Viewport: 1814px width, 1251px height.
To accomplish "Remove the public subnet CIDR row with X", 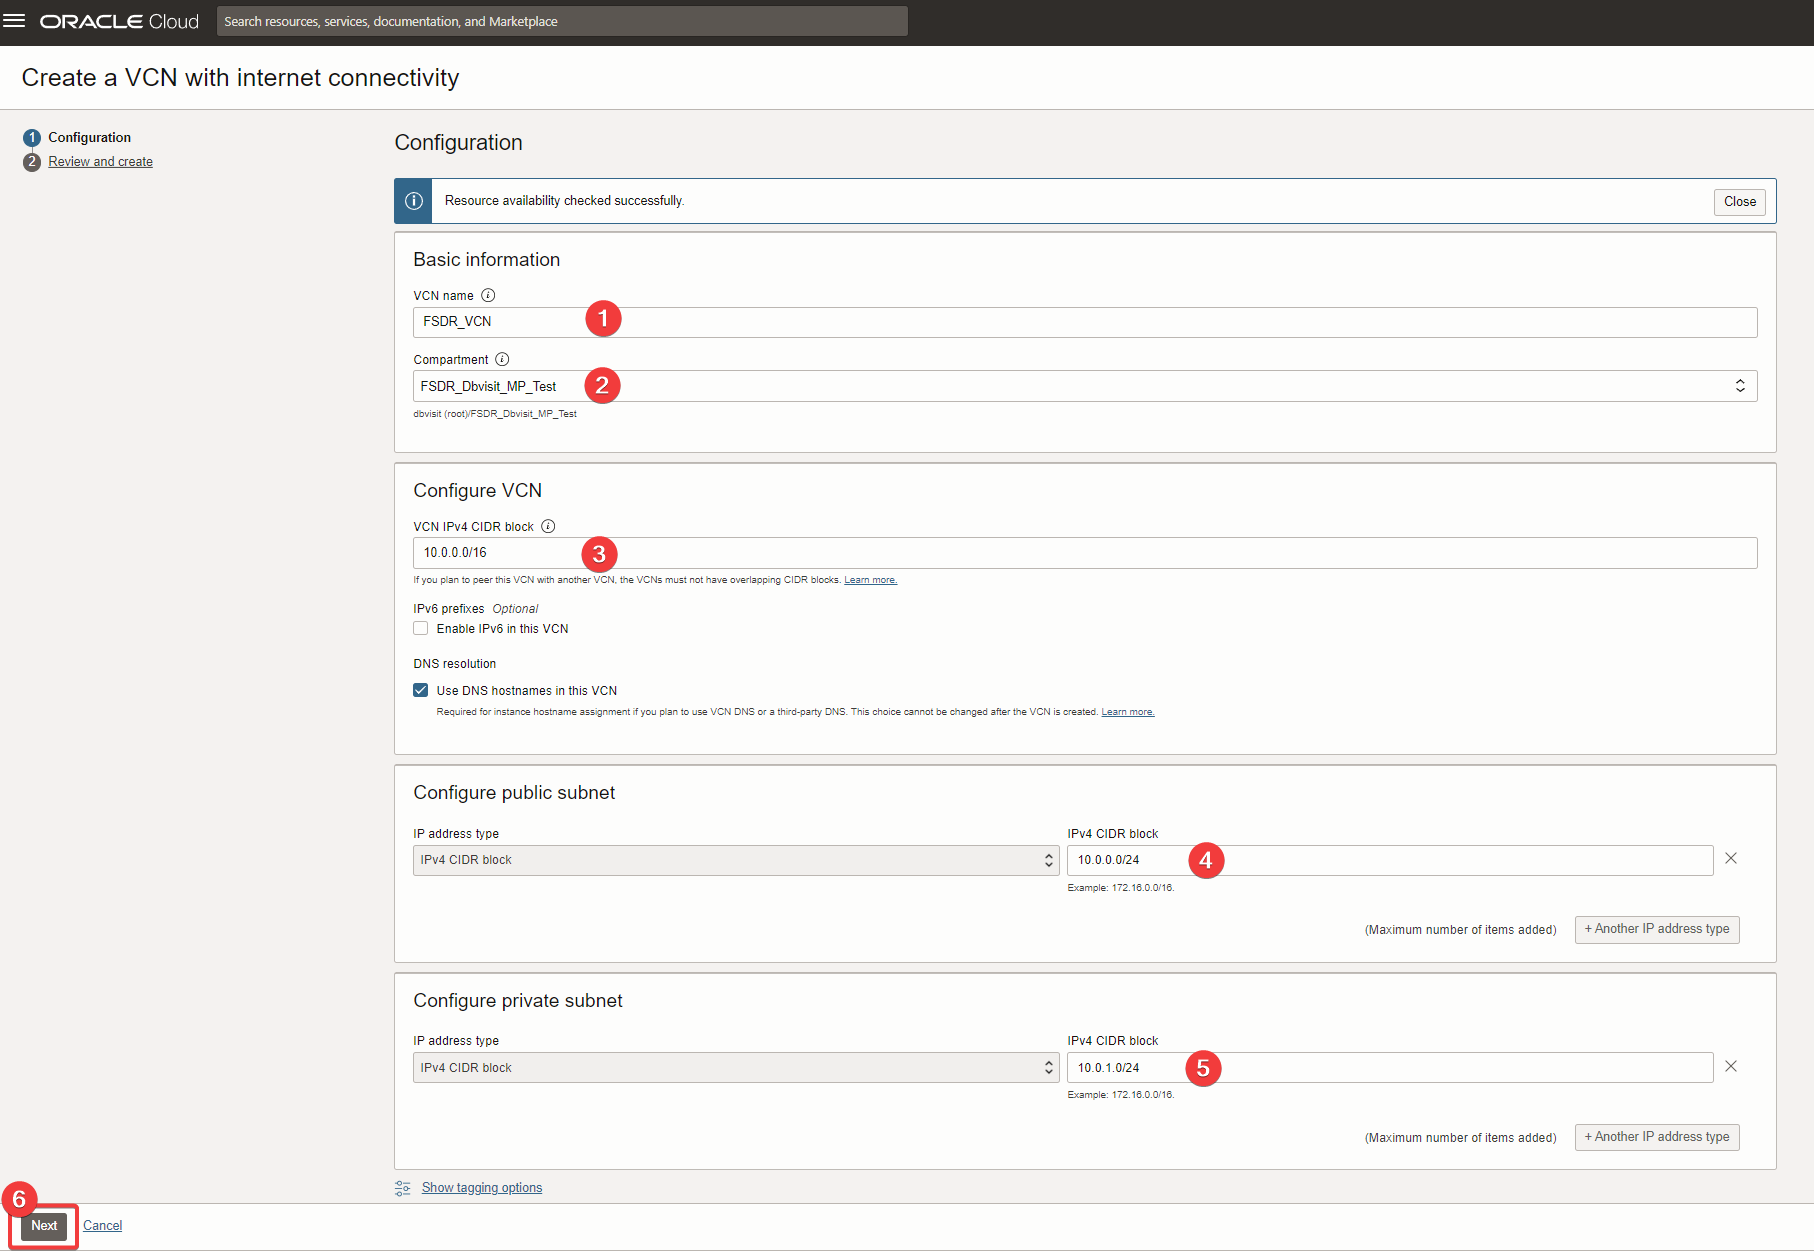I will 1731,858.
